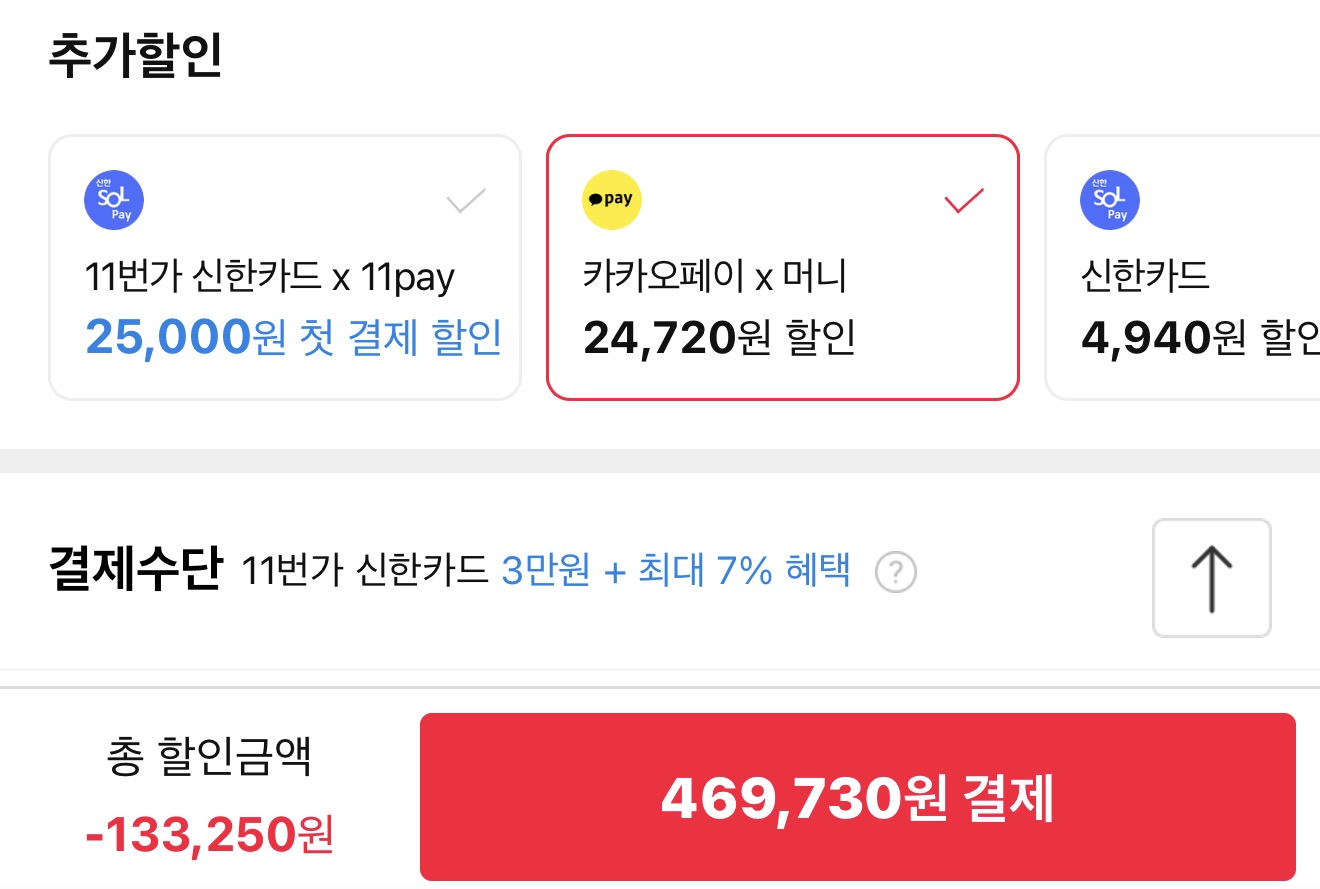Open the 결제수단 help question mark
Screen dimensions: 1320x889
895,574
